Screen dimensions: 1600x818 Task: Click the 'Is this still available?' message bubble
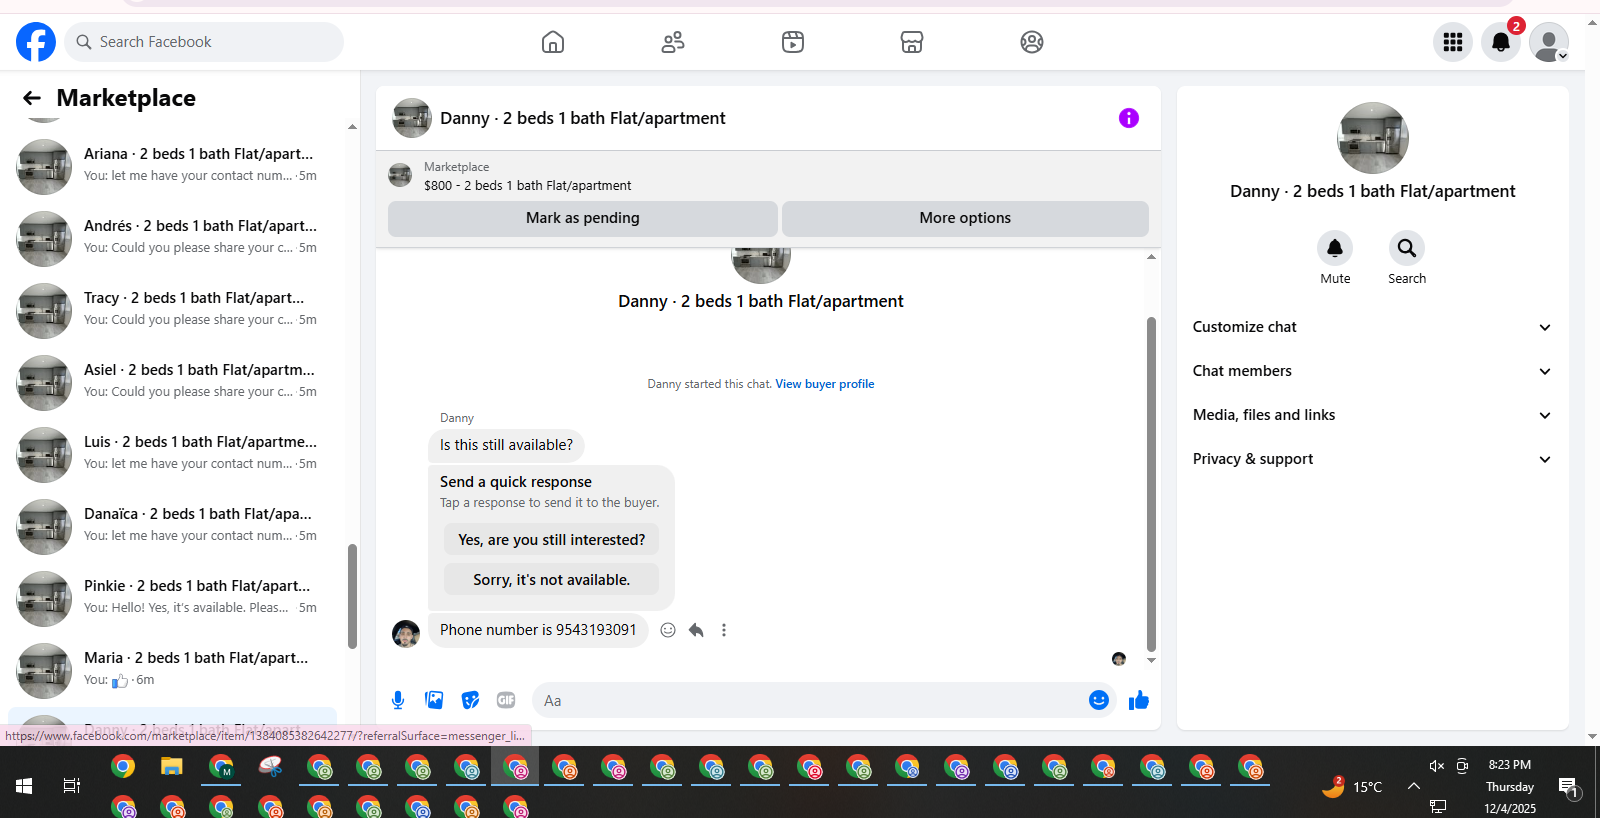coord(506,446)
